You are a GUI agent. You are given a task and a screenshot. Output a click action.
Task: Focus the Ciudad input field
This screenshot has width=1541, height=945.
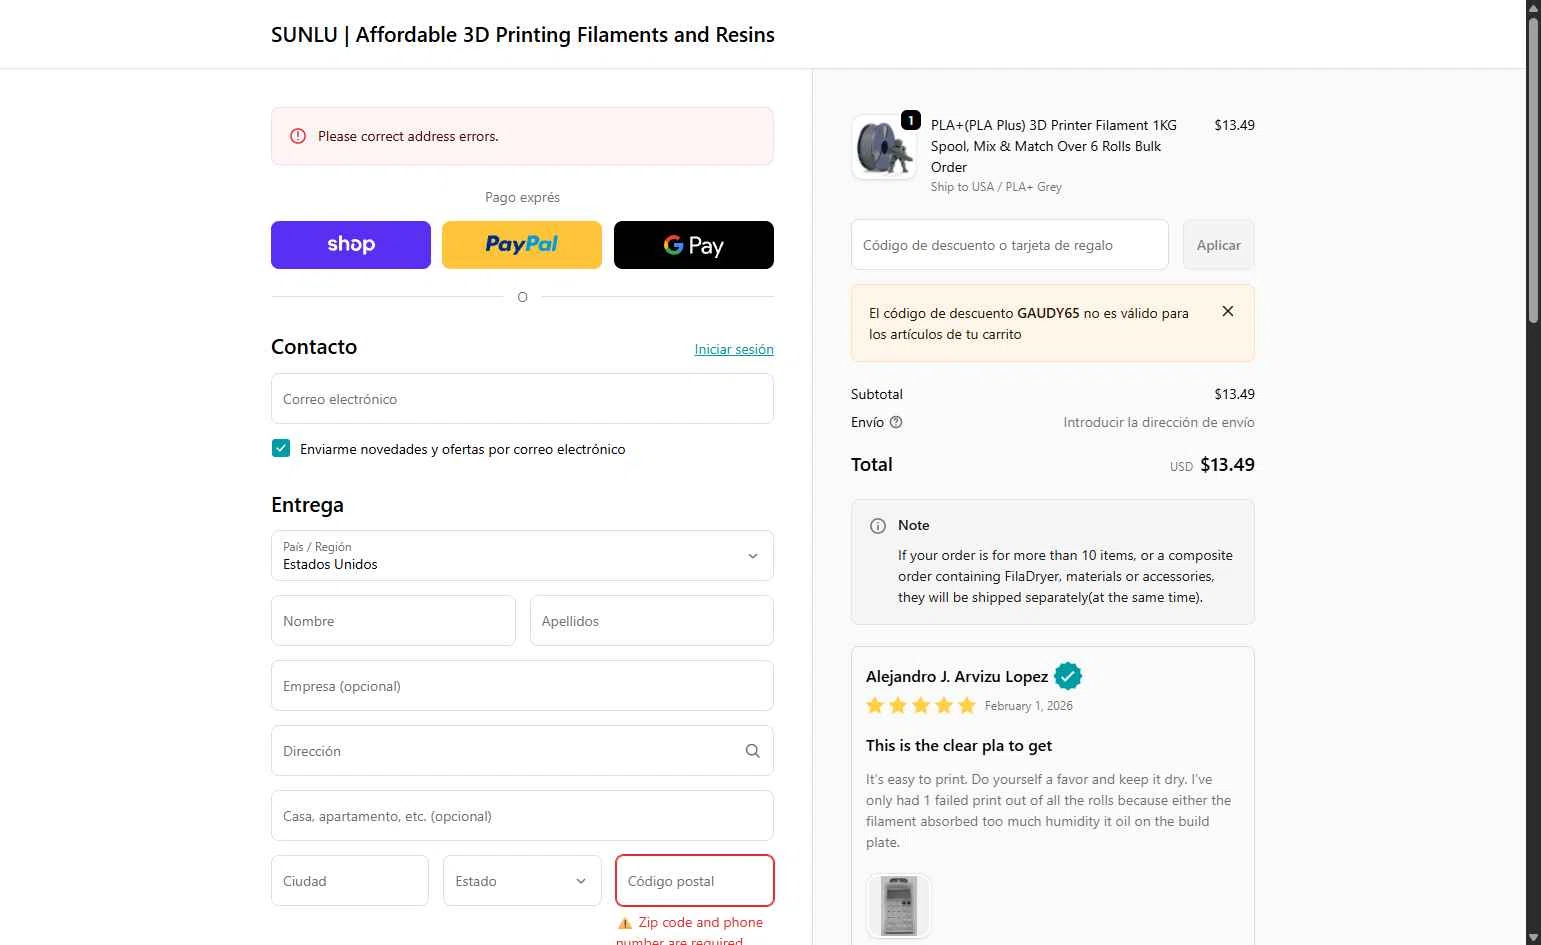(x=350, y=881)
